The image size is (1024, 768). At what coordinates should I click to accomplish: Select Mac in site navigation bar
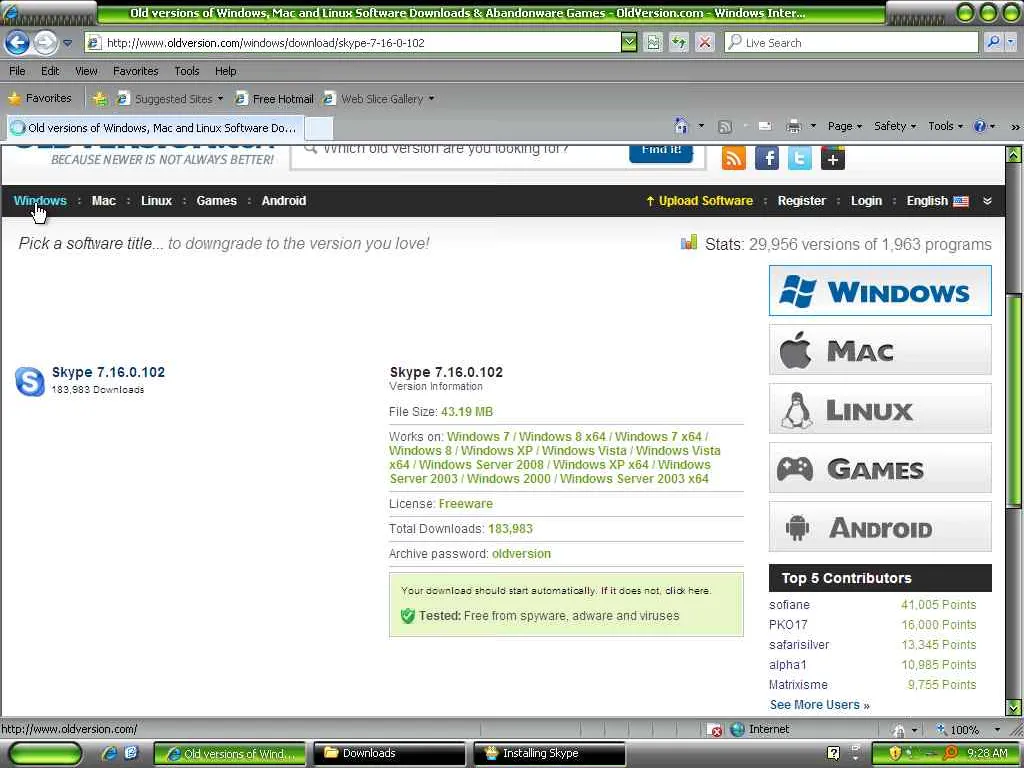click(104, 201)
